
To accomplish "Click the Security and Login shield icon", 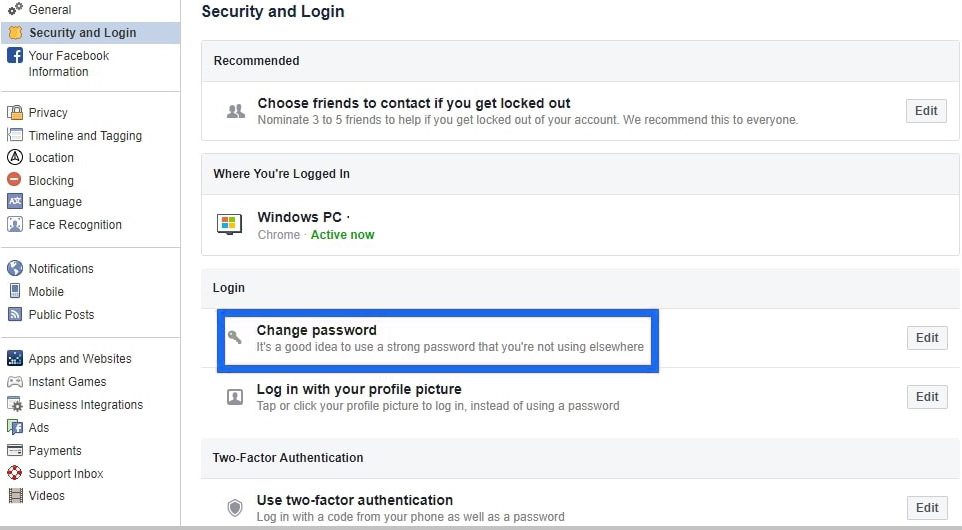I will (15, 33).
